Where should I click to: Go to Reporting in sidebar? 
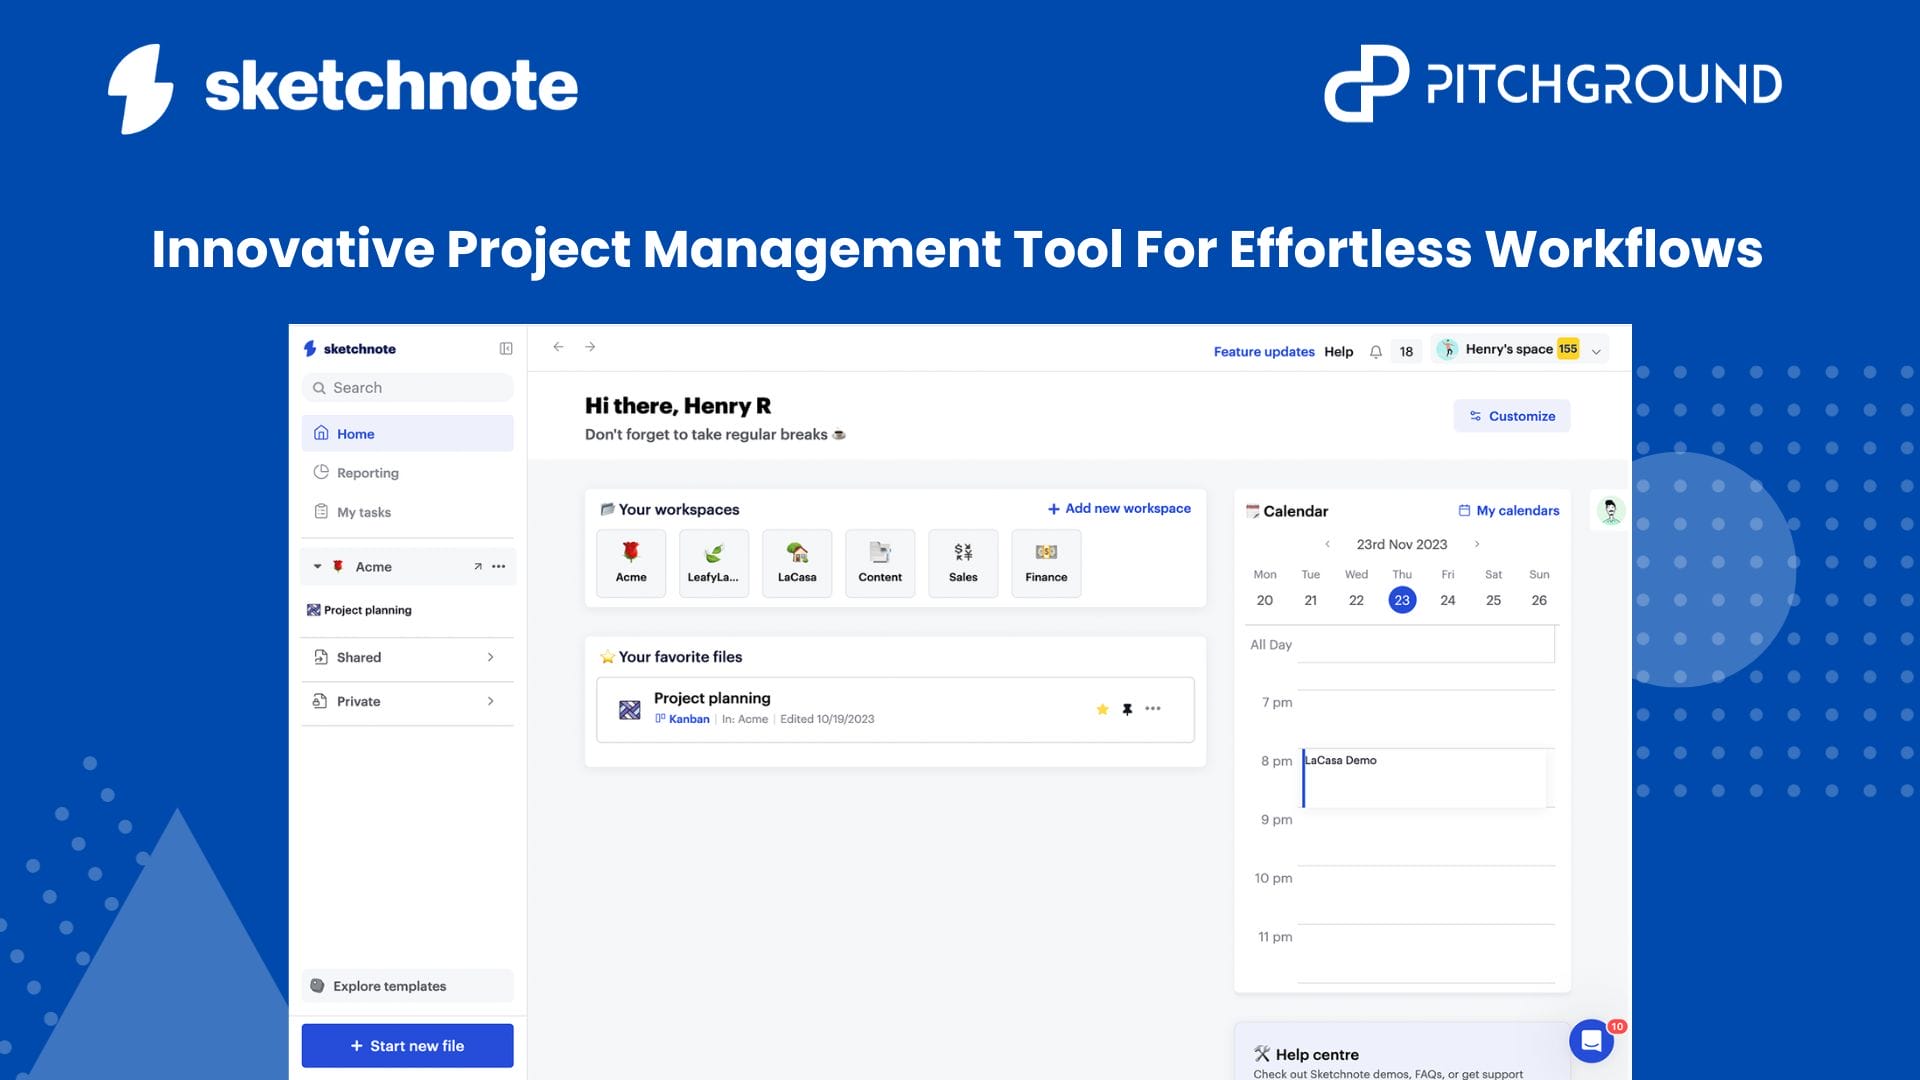(367, 473)
